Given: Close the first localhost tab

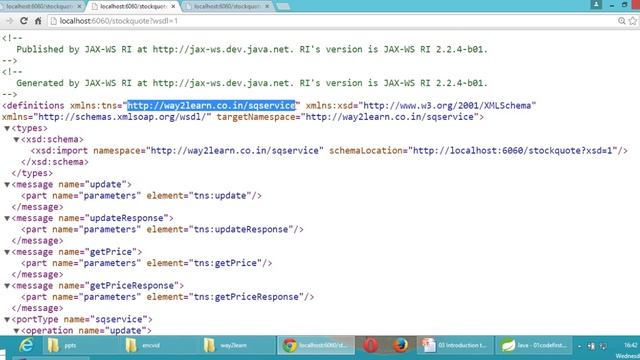Looking at the screenshot, I should [80, 7].
